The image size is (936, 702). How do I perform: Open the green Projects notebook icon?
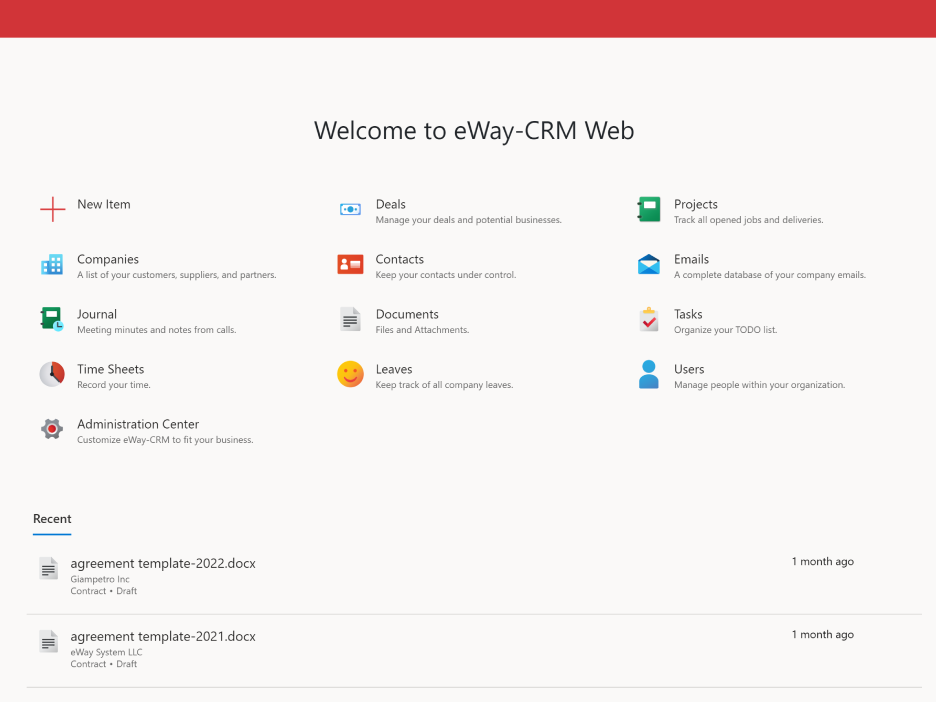tap(649, 210)
